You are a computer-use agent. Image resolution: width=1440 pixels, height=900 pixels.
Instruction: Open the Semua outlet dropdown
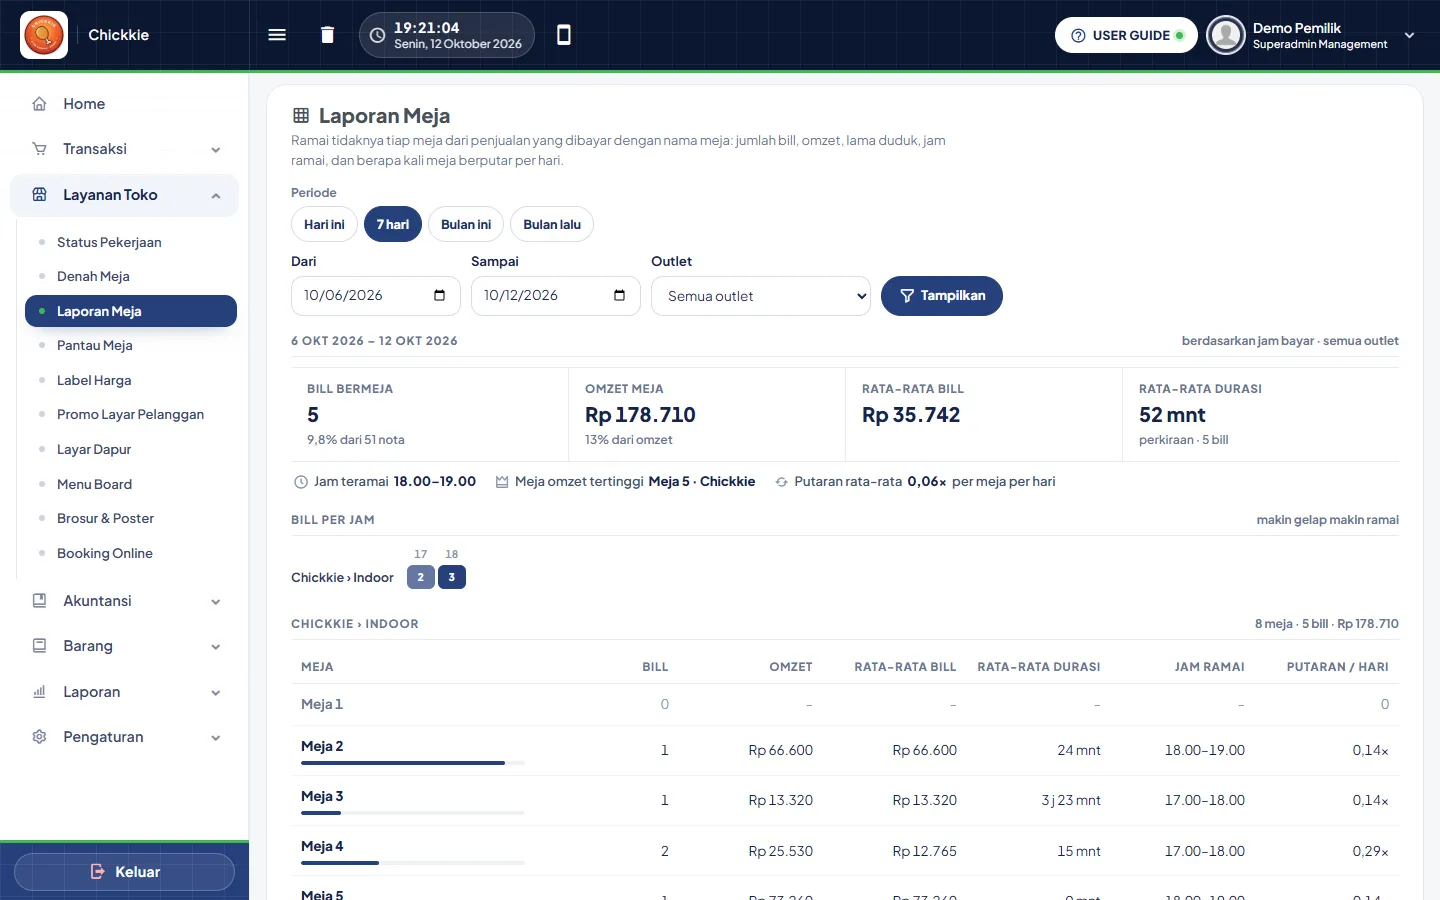(x=761, y=296)
